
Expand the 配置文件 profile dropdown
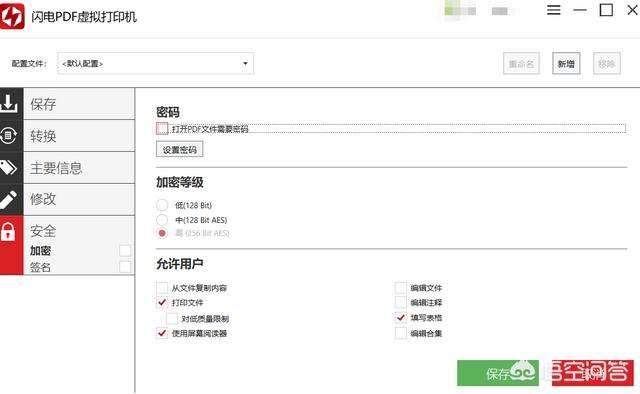pyautogui.click(x=156, y=63)
